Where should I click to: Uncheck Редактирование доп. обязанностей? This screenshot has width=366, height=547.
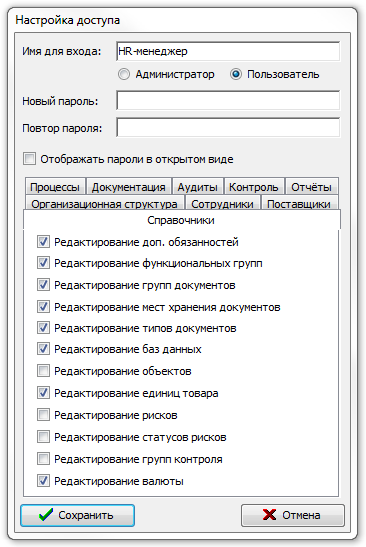43,242
